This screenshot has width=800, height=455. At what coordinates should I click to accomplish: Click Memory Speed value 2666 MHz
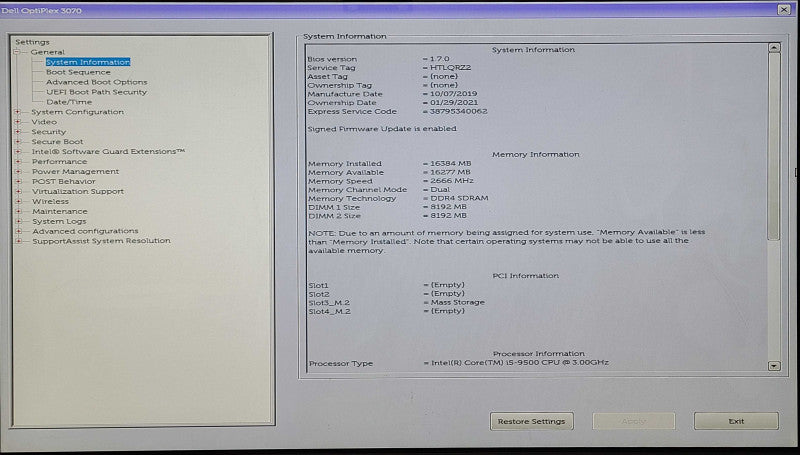[452, 181]
